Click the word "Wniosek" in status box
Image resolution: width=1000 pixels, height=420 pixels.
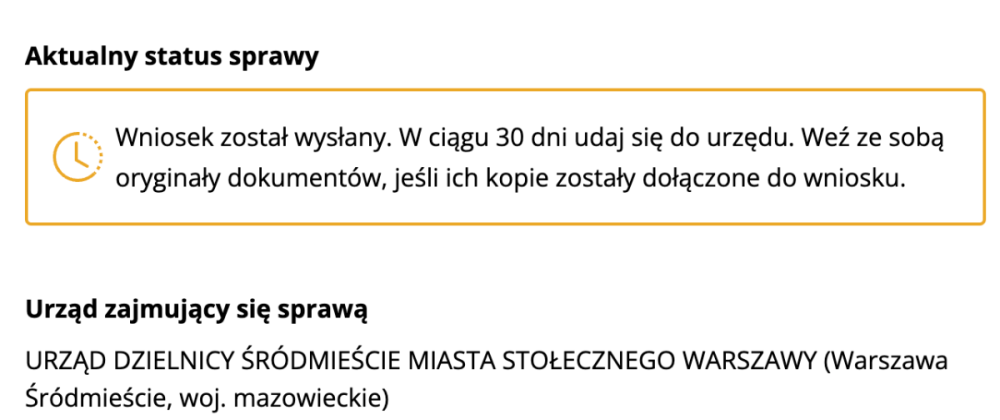(155, 137)
